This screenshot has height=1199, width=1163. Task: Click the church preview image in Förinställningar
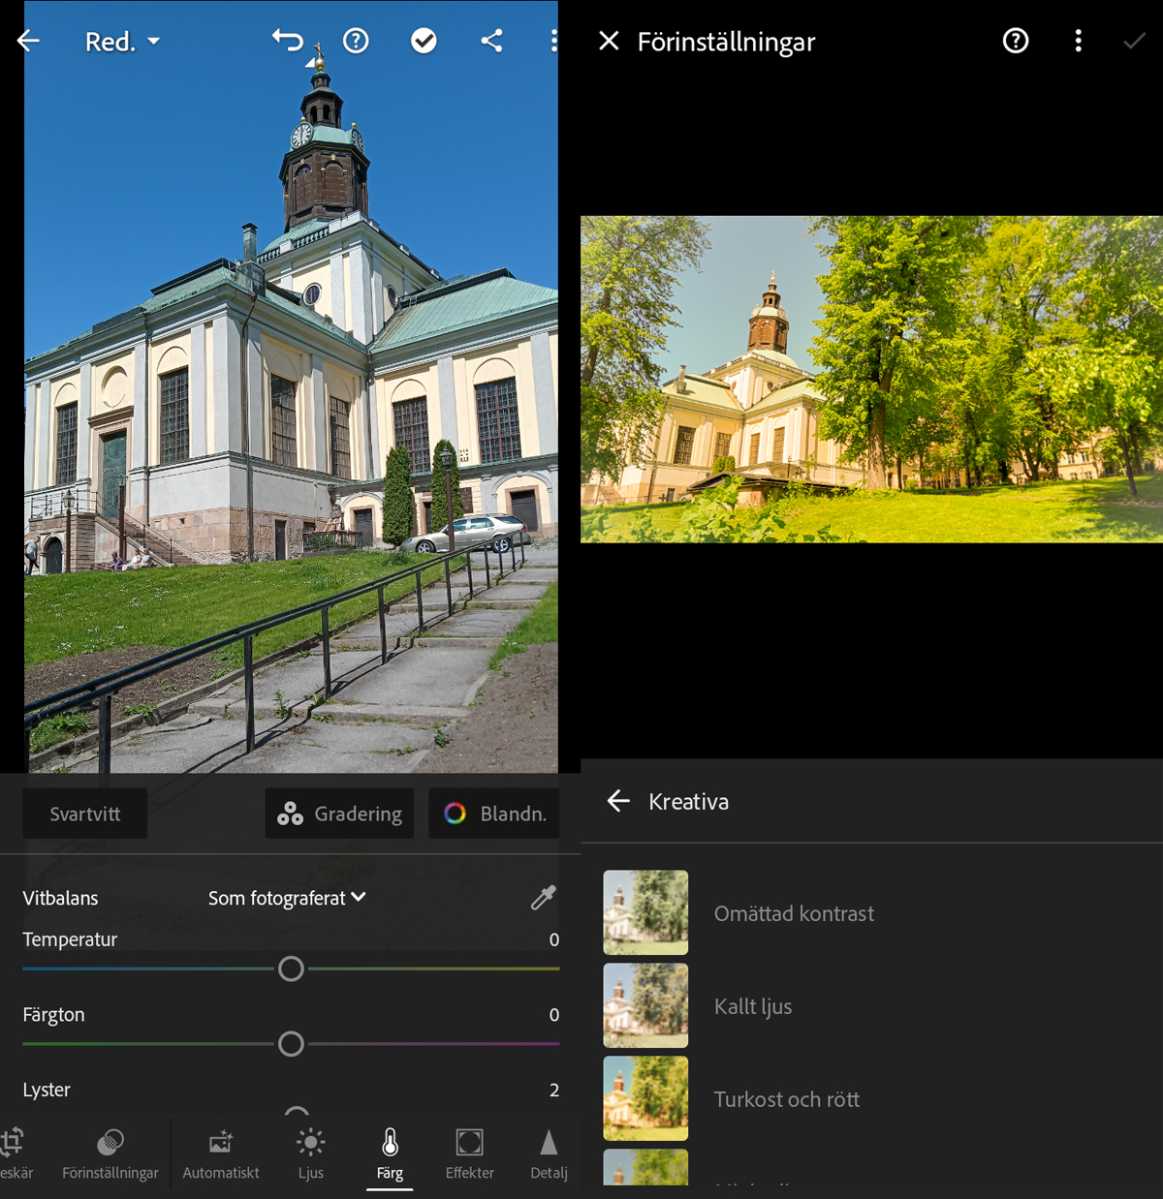click(x=872, y=379)
